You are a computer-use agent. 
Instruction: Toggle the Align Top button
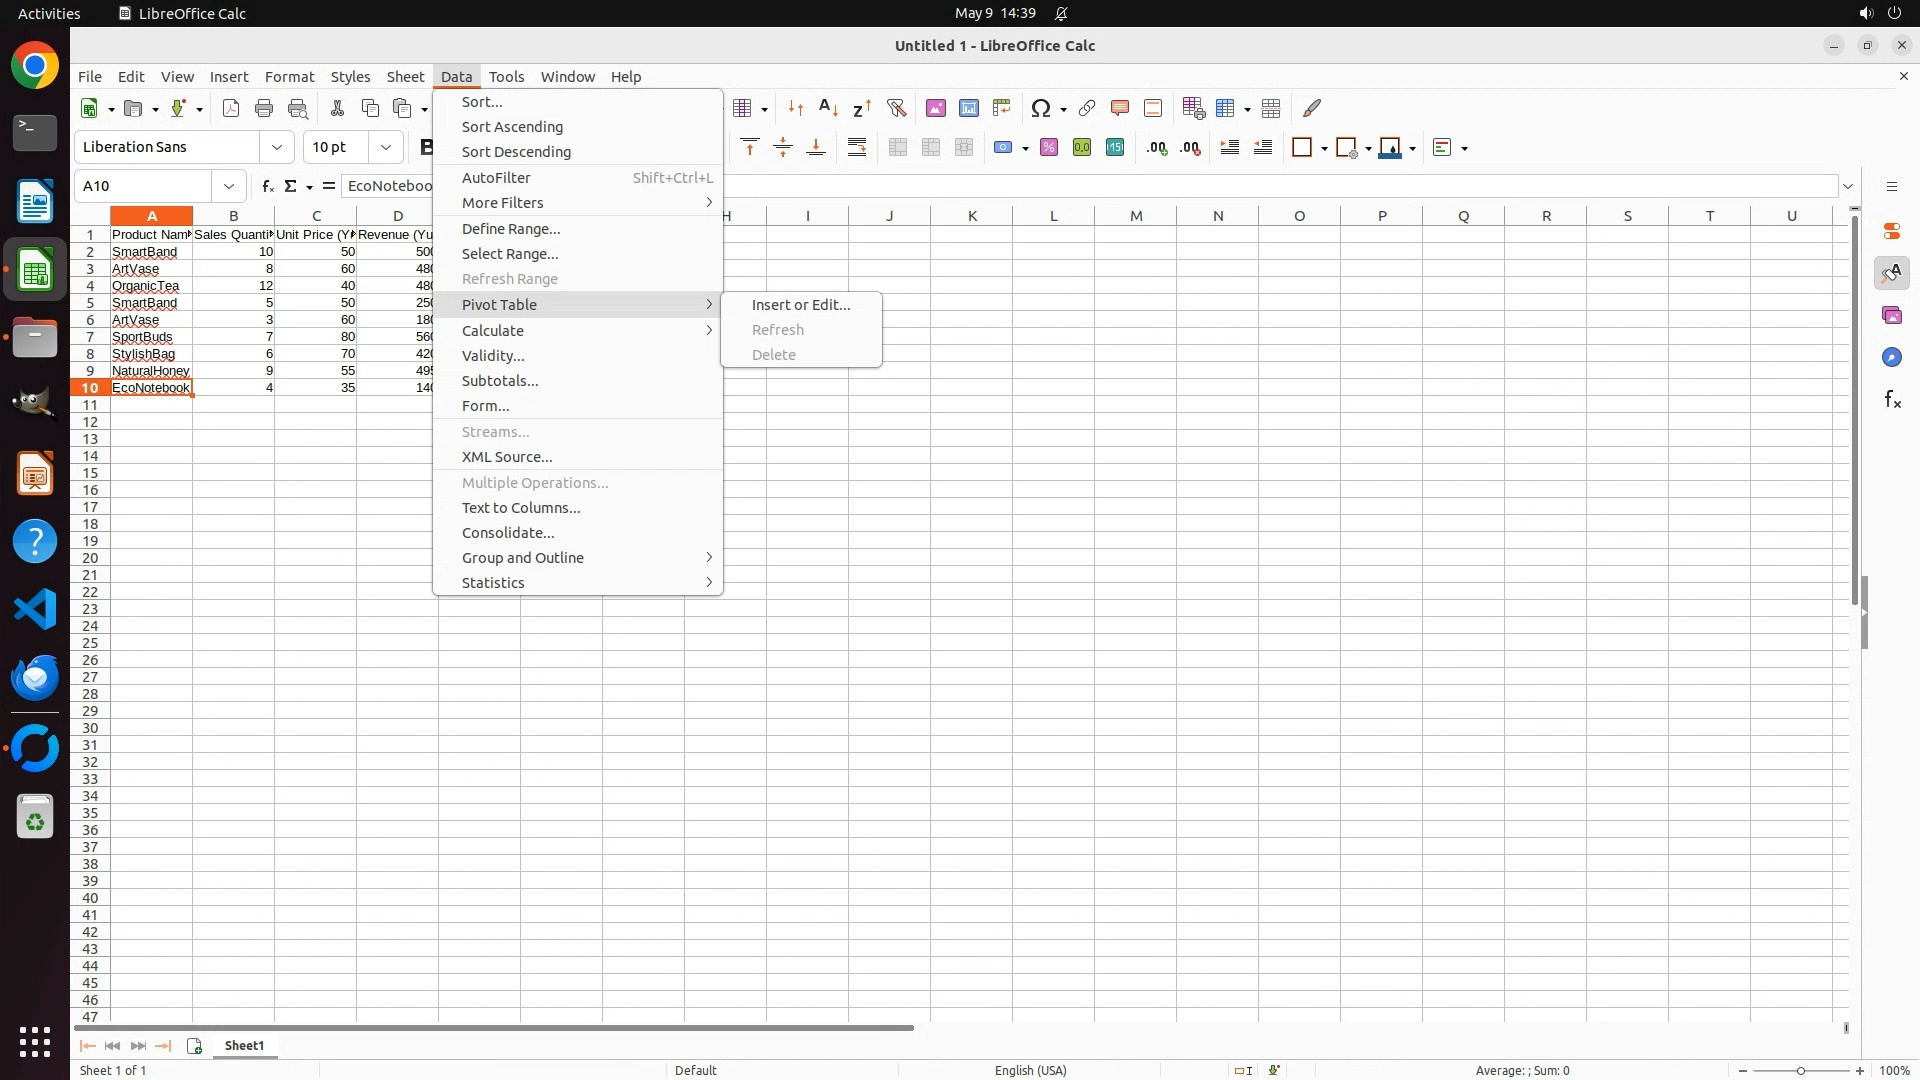750,147
